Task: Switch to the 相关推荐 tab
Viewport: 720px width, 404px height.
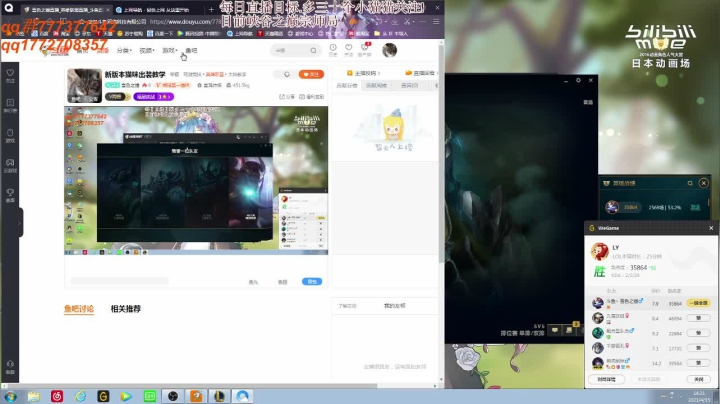Action: [125, 309]
